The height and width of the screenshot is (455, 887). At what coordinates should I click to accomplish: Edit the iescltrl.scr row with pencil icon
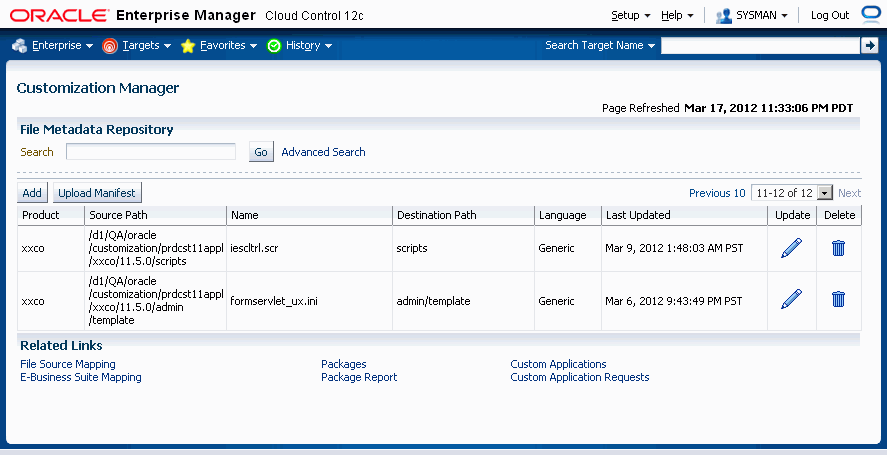point(791,248)
